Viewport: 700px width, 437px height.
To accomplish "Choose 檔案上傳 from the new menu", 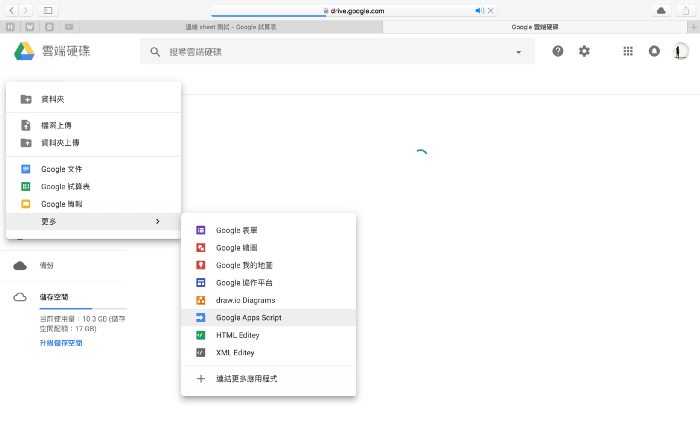I will [93, 125].
